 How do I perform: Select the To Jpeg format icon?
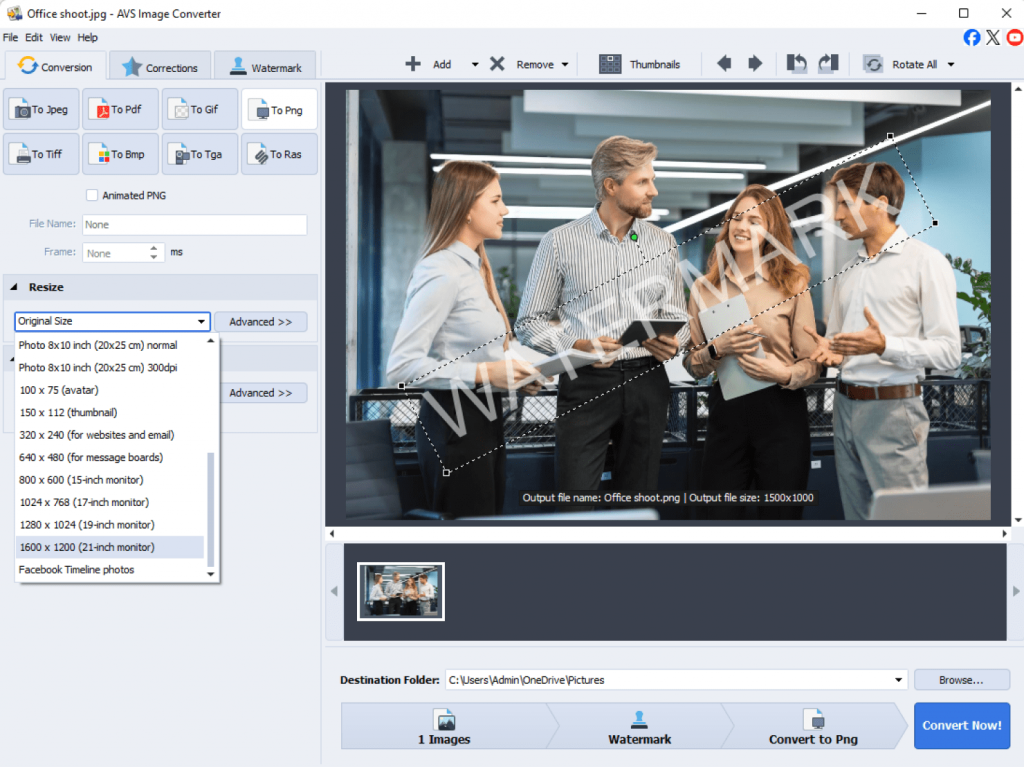pos(42,110)
